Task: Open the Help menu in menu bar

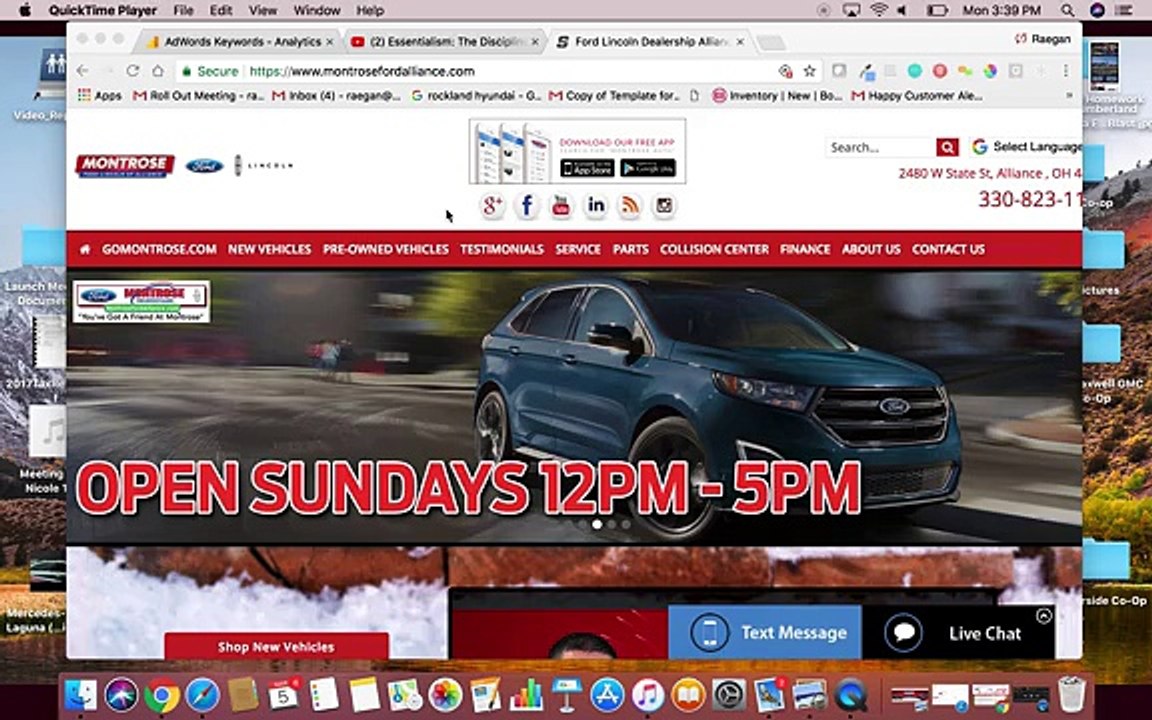Action: click(370, 10)
